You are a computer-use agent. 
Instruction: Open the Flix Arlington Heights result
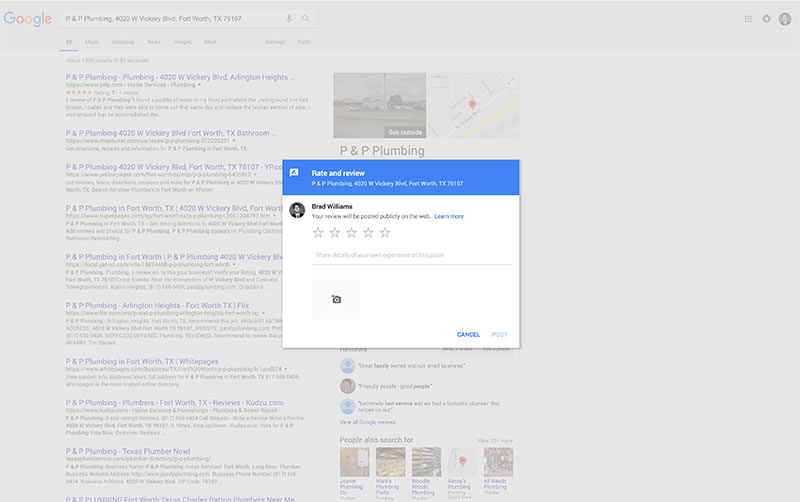(157, 305)
